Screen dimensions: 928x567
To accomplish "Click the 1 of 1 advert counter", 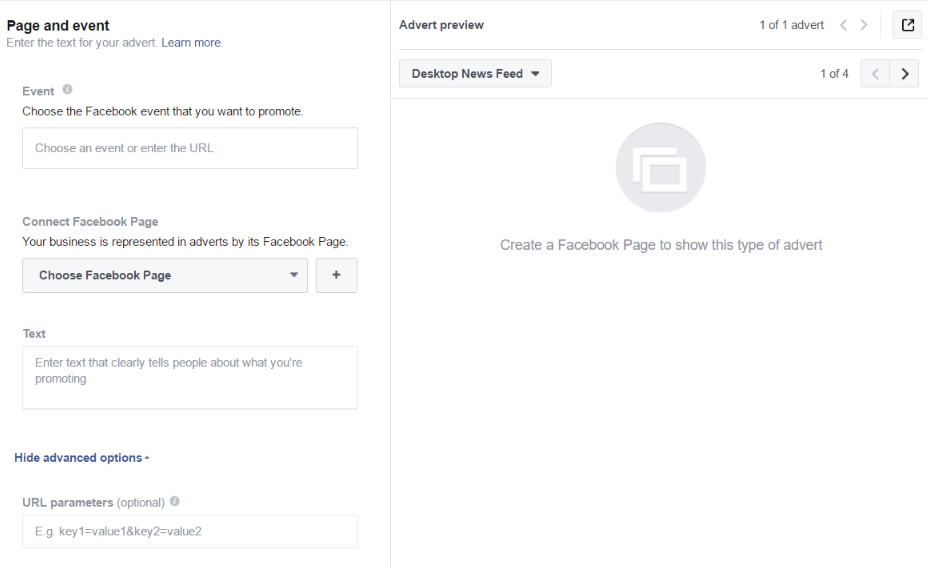I will [x=791, y=25].
